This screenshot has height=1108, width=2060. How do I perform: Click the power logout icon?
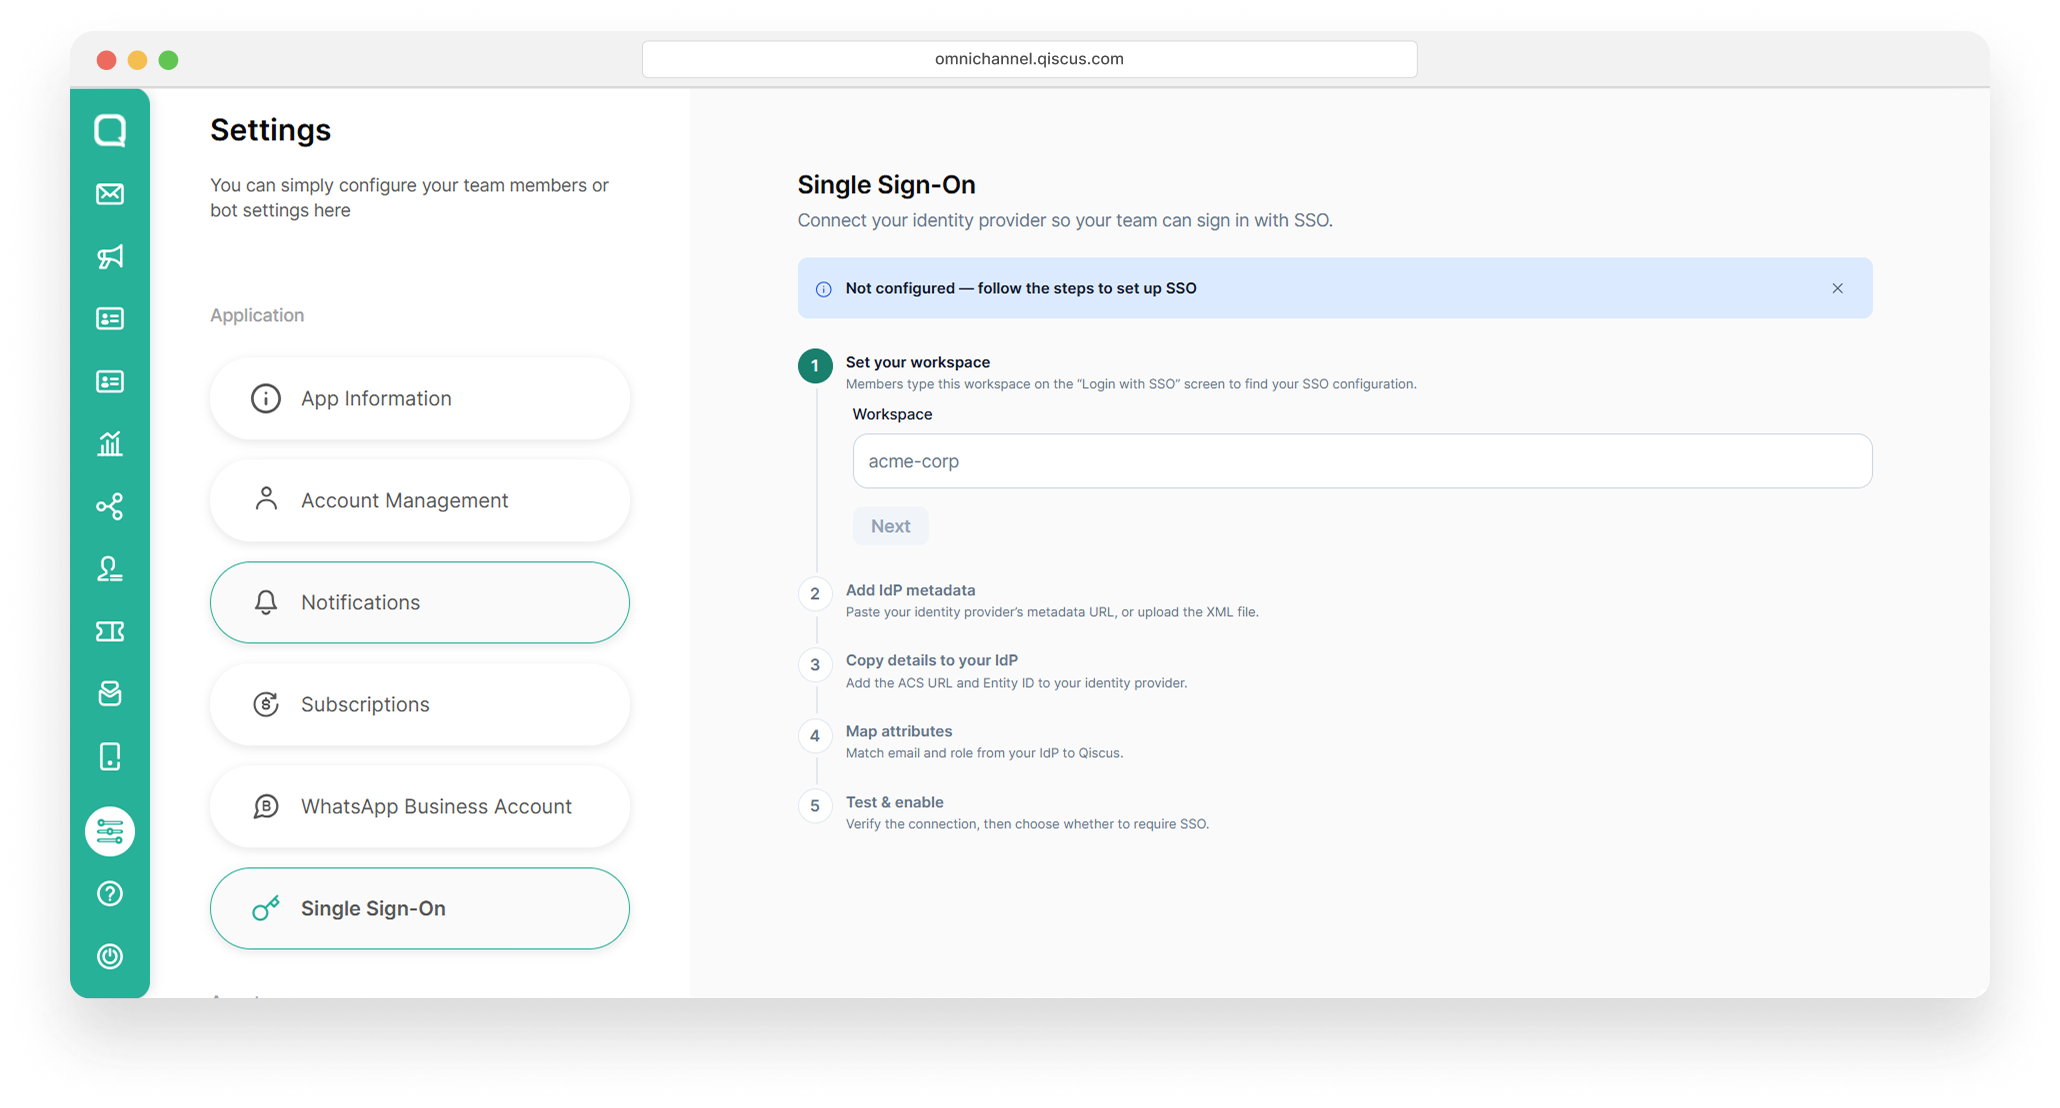point(110,956)
